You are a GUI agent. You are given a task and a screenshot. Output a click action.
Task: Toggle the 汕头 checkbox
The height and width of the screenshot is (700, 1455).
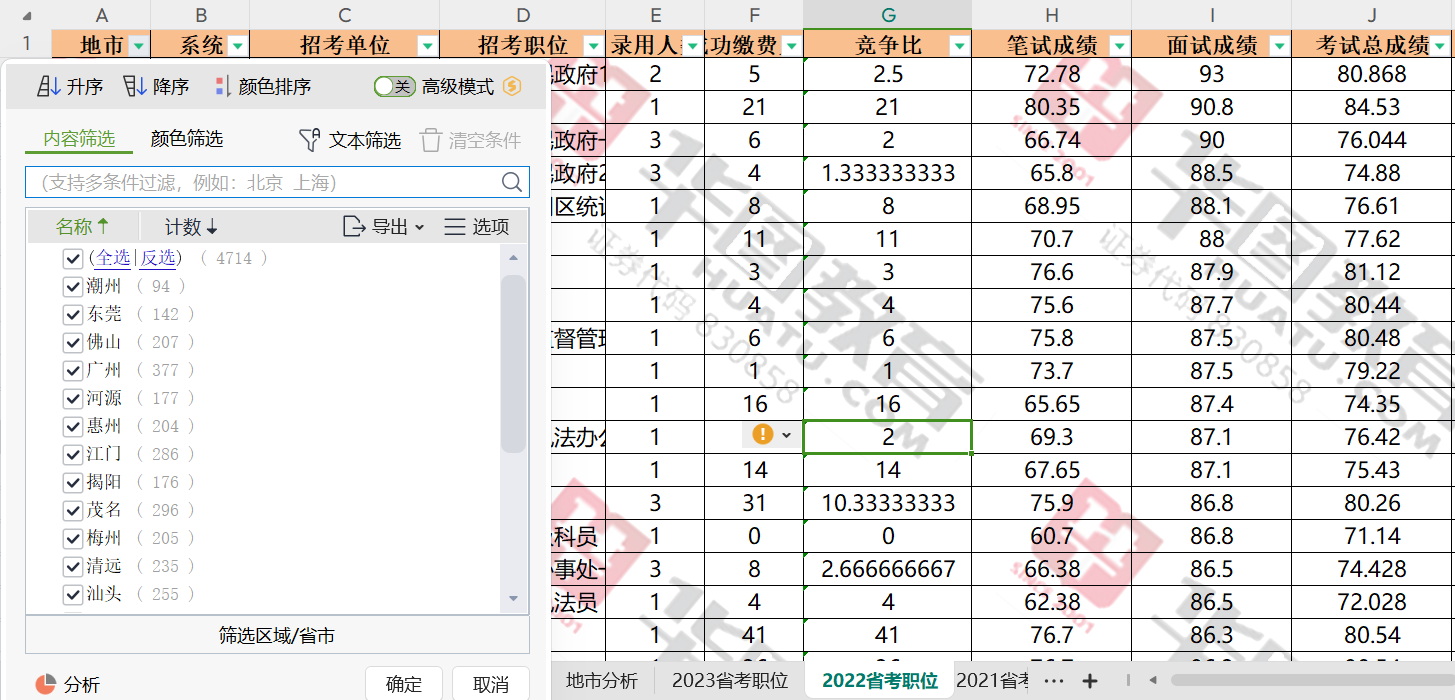[x=72, y=594]
